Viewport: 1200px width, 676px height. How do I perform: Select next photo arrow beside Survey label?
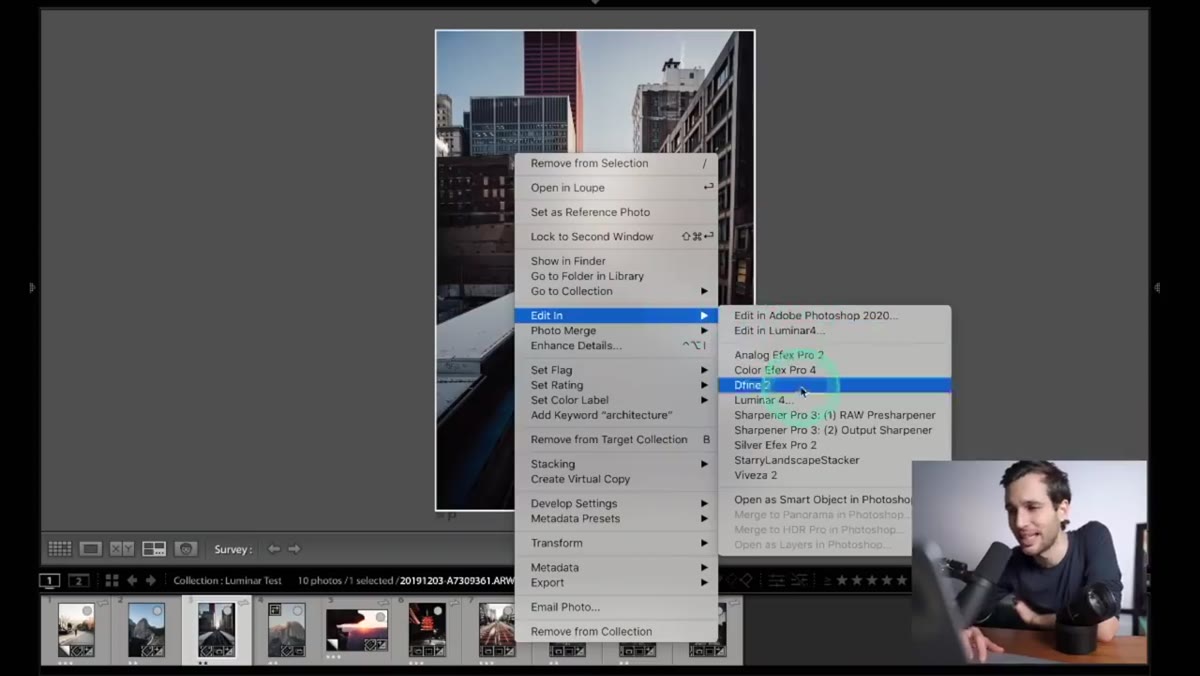click(294, 549)
